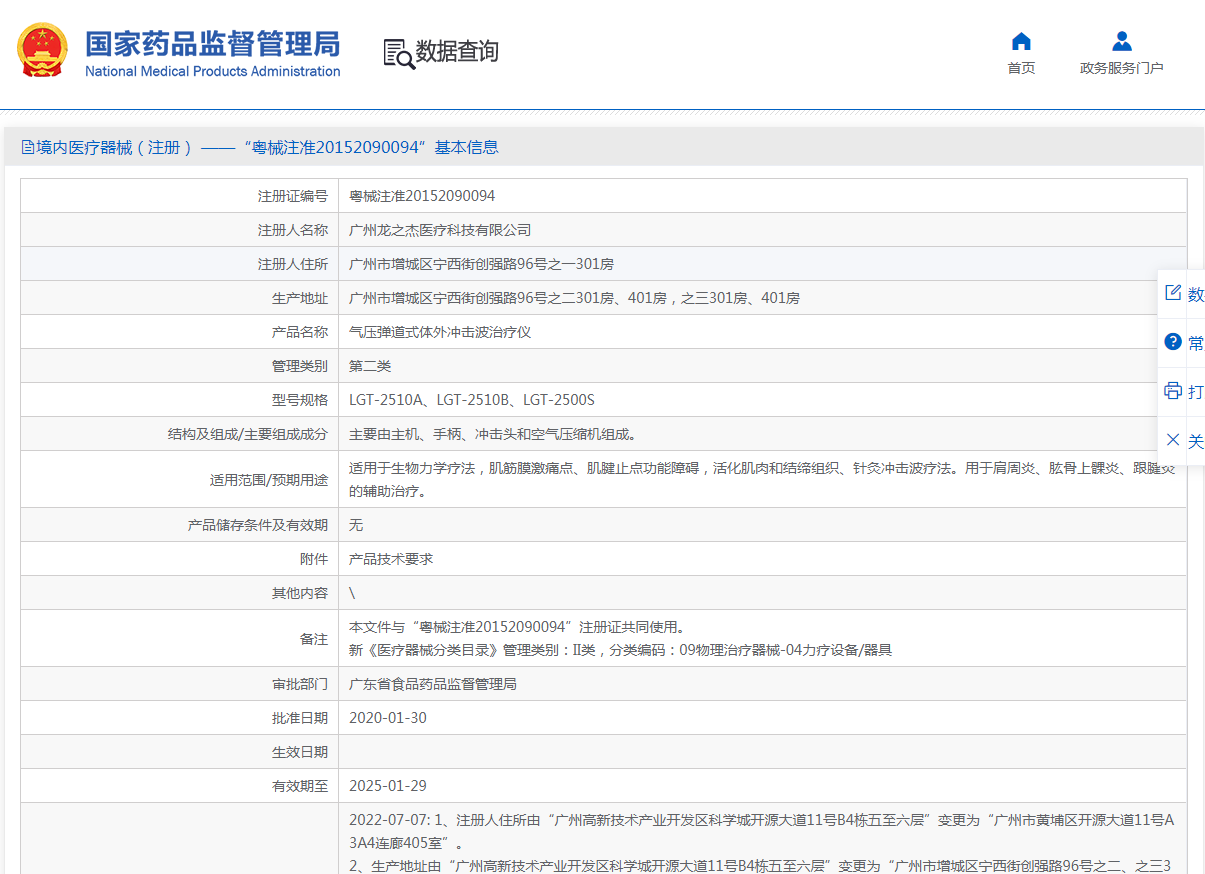This screenshot has width=1205, height=874.
Task: Open the question-mark help icon in the side panel
Action: click(x=1173, y=342)
